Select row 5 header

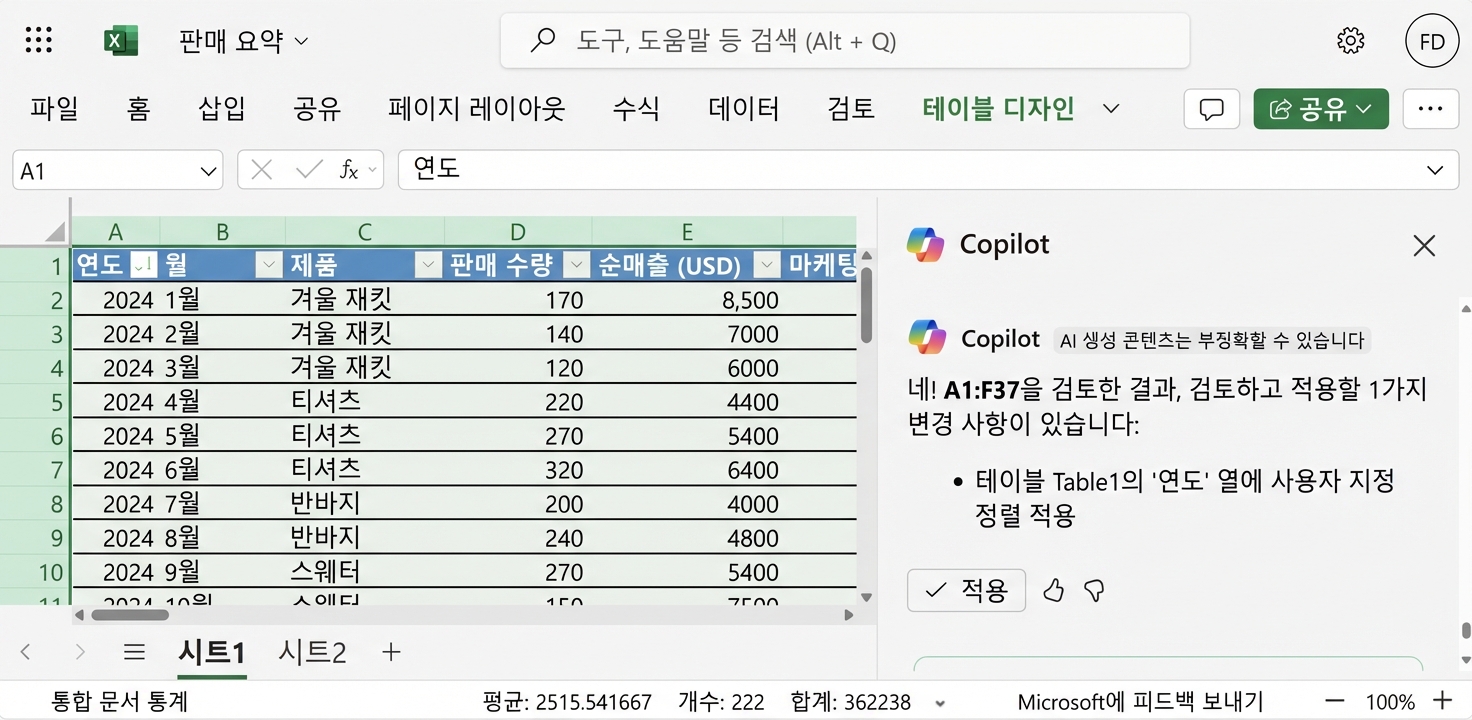tap(34, 402)
